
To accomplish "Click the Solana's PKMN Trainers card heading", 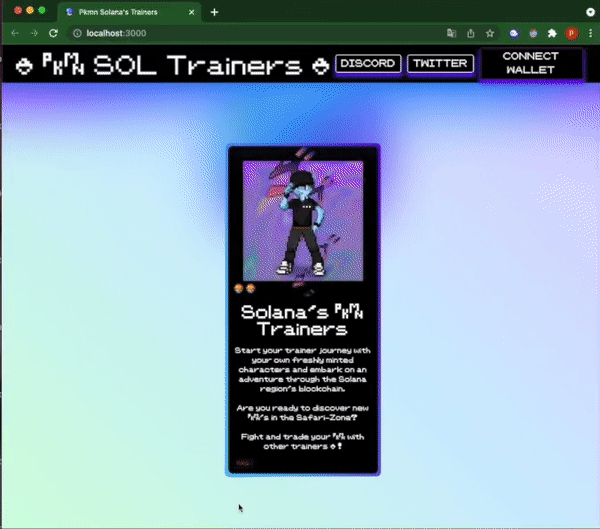I will [302, 320].
